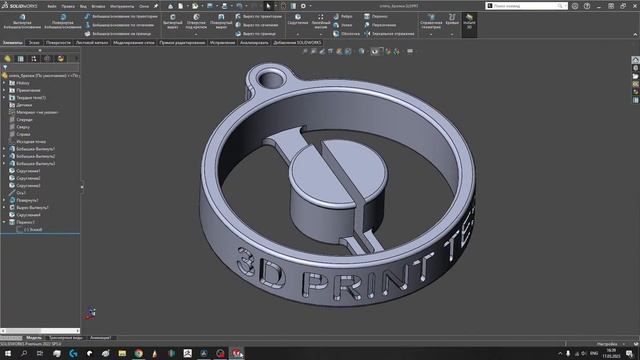The height and width of the screenshot is (360, 640).
Task: Switch to the DisplayManager tab icon
Action: [61, 59]
